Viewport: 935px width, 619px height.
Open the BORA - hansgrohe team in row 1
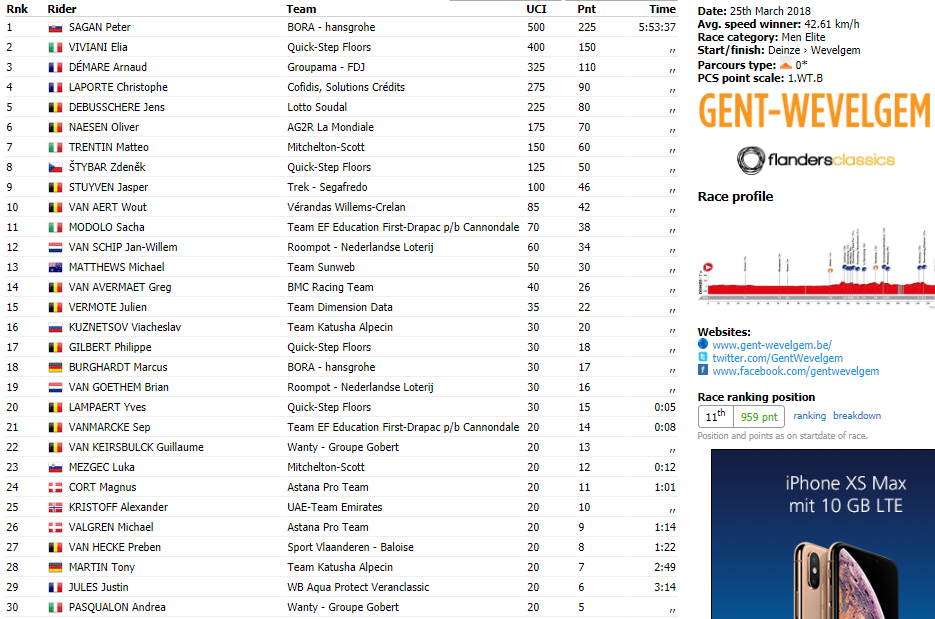331,27
